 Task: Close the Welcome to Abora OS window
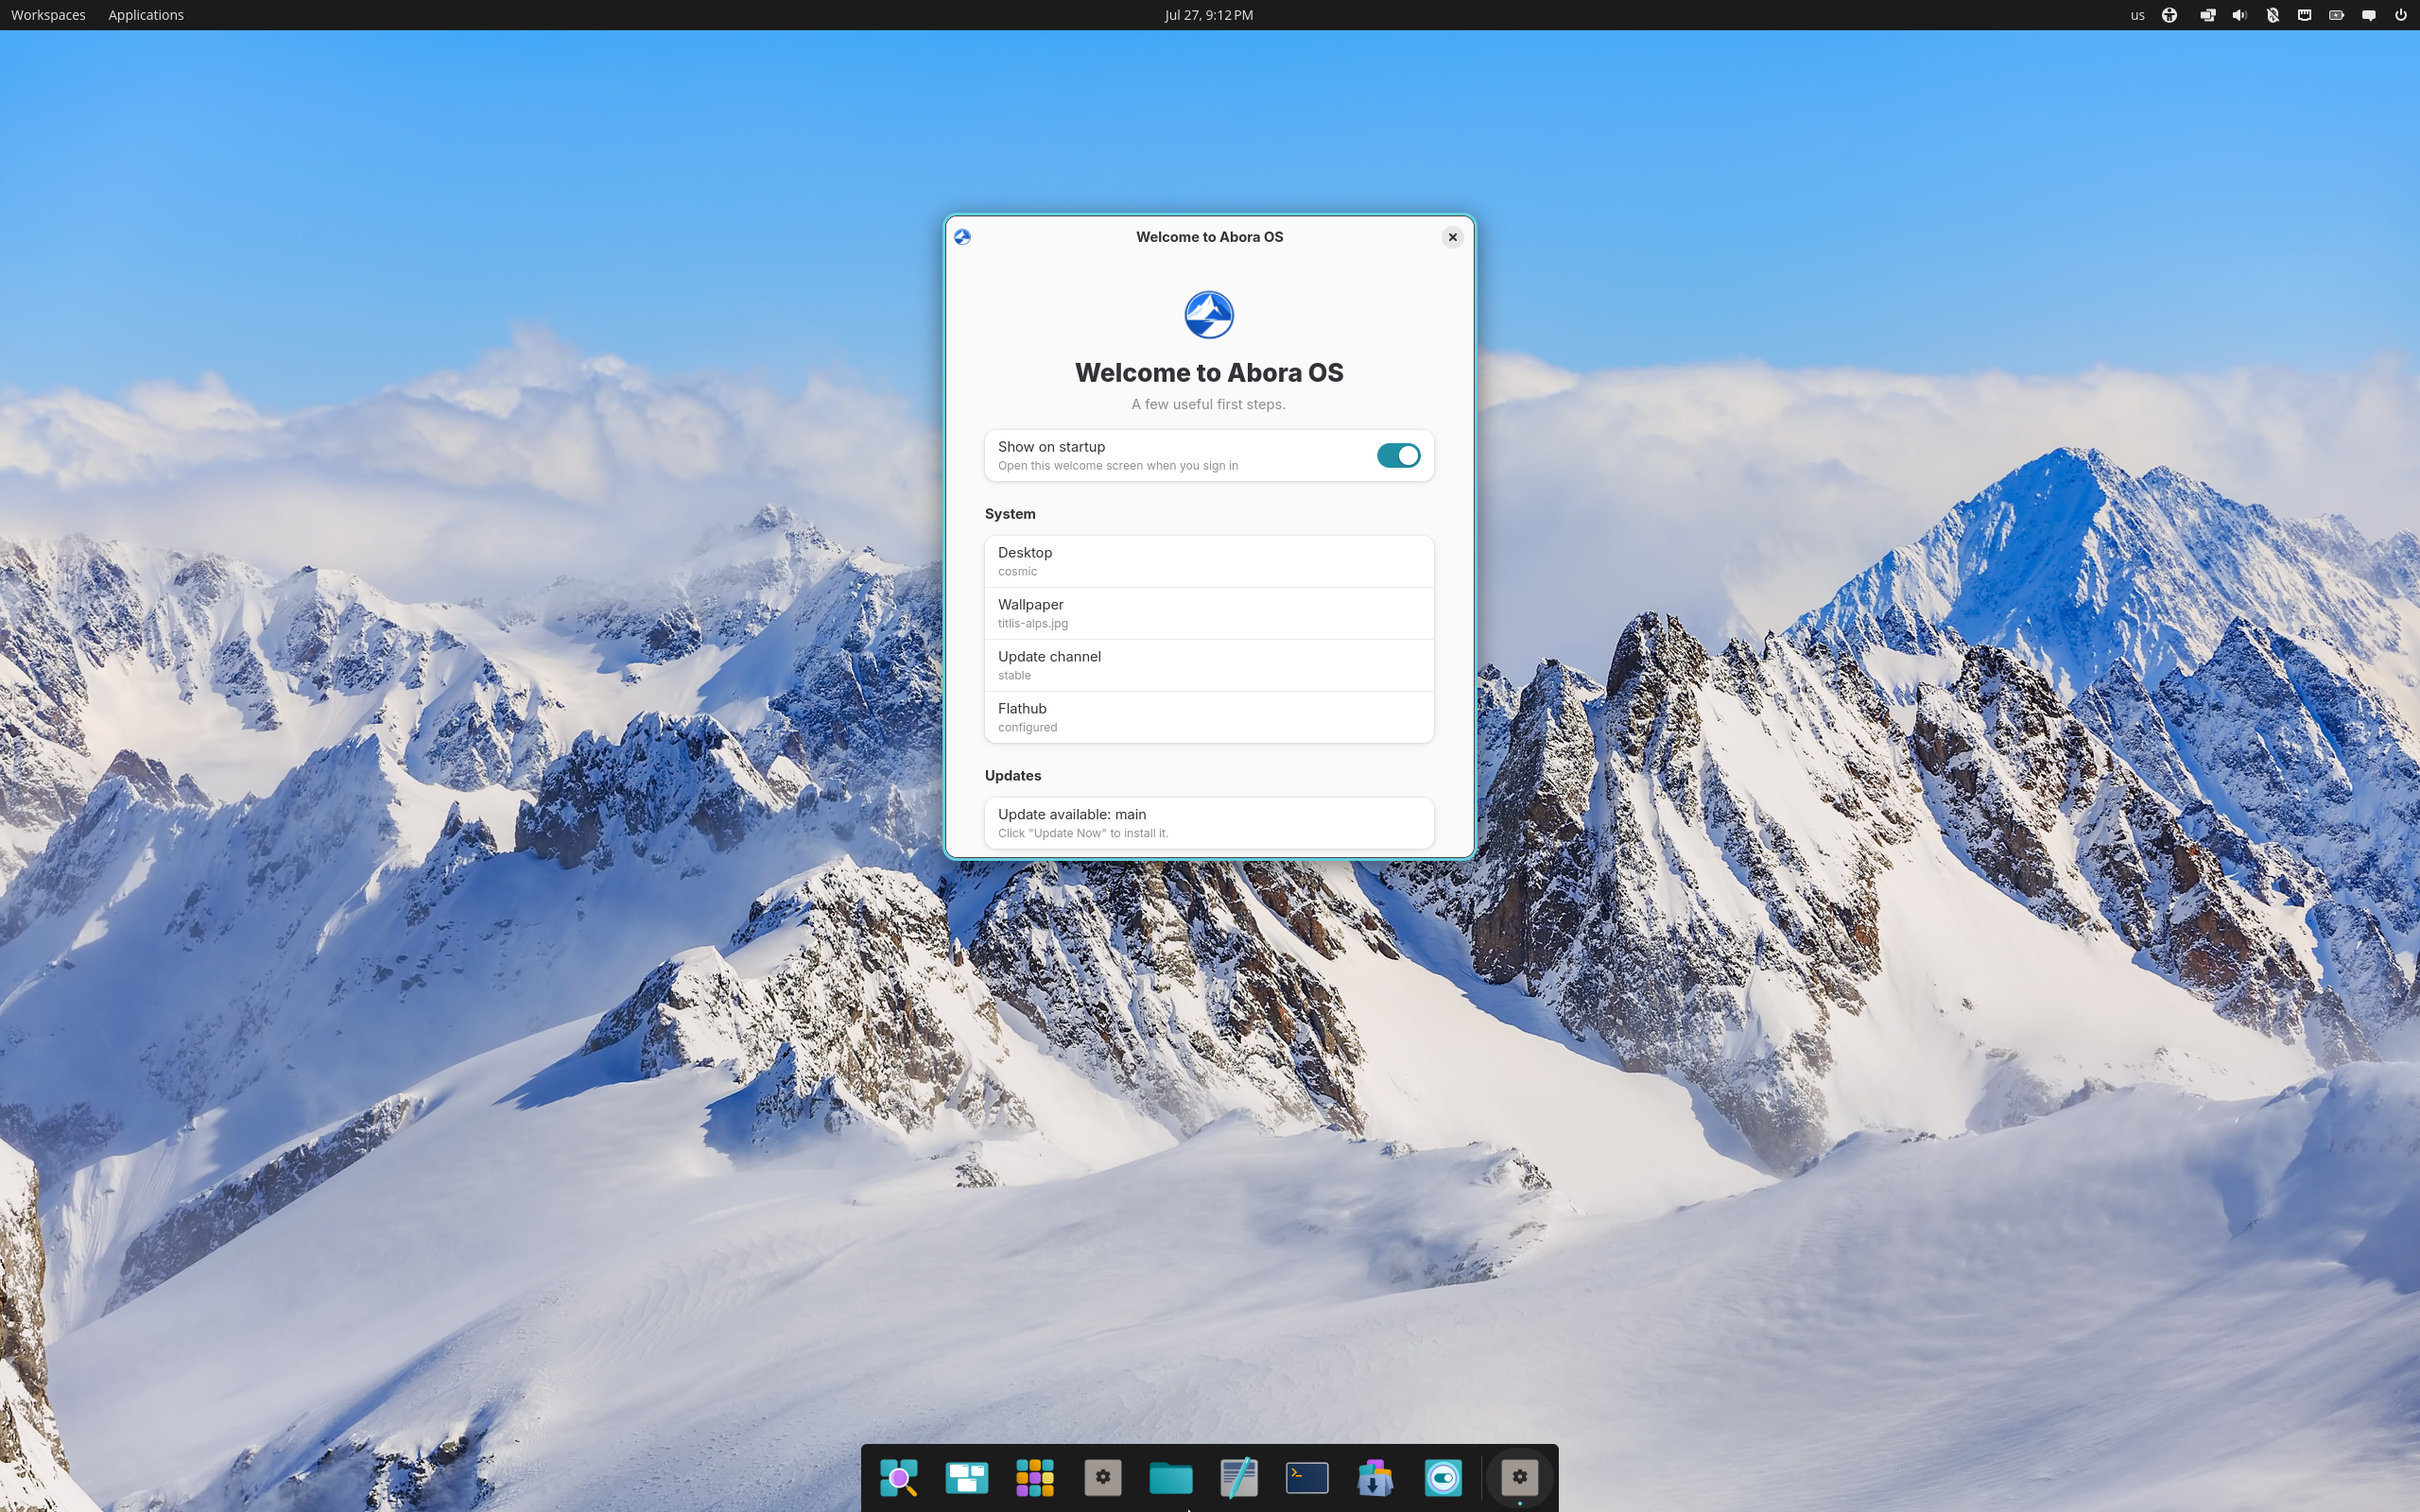click(1452, 237)
